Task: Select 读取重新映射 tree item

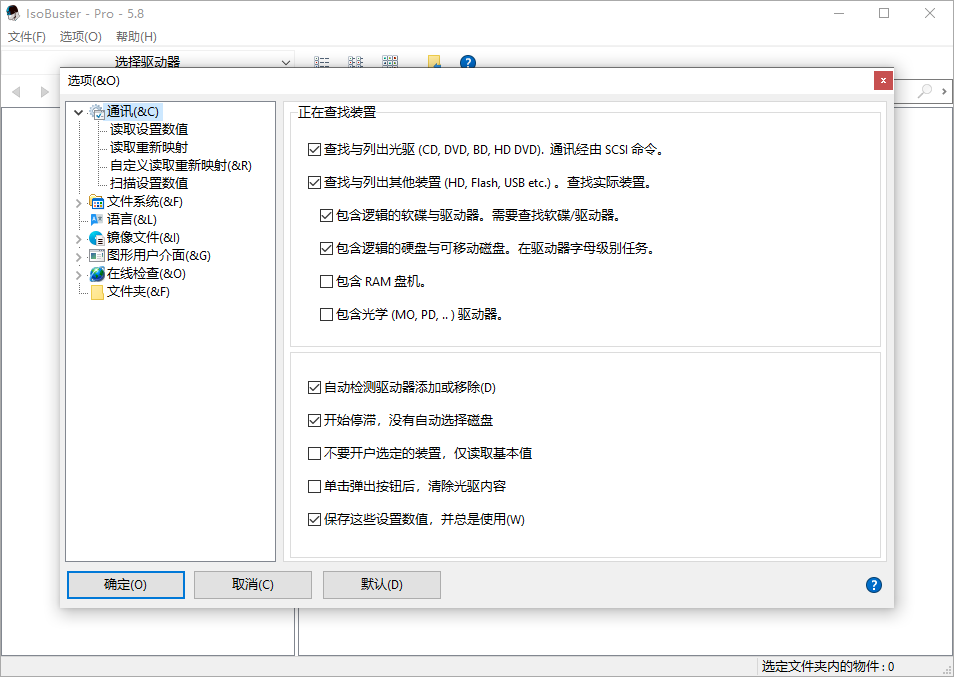Action: 149,147
